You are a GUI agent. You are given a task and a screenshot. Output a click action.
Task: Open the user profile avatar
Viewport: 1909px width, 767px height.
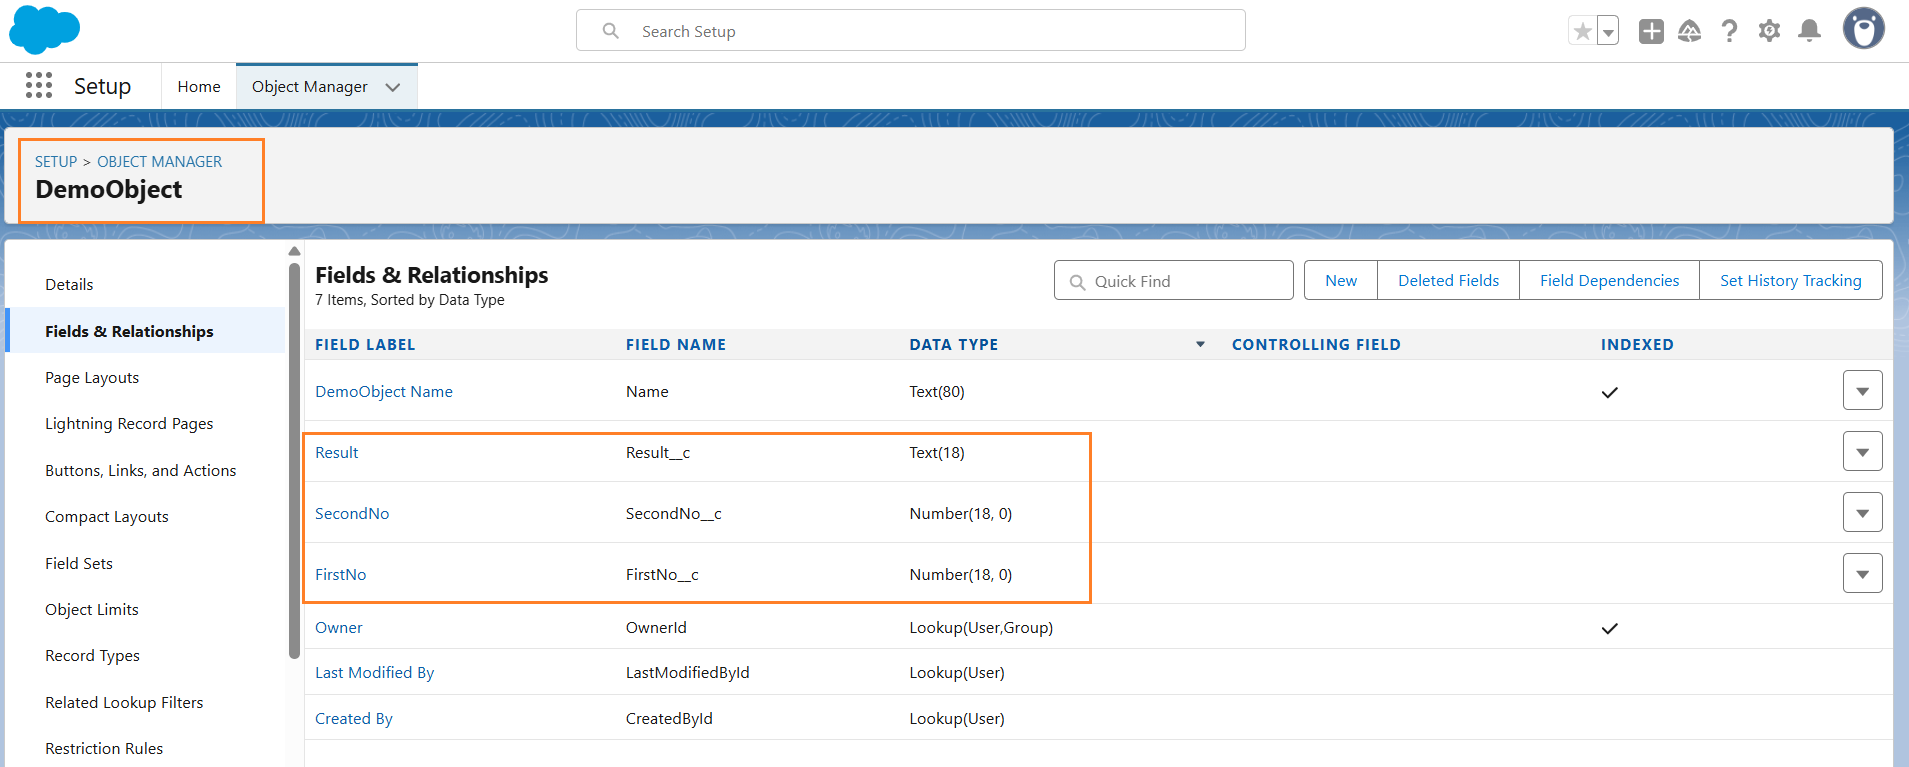1864,29
